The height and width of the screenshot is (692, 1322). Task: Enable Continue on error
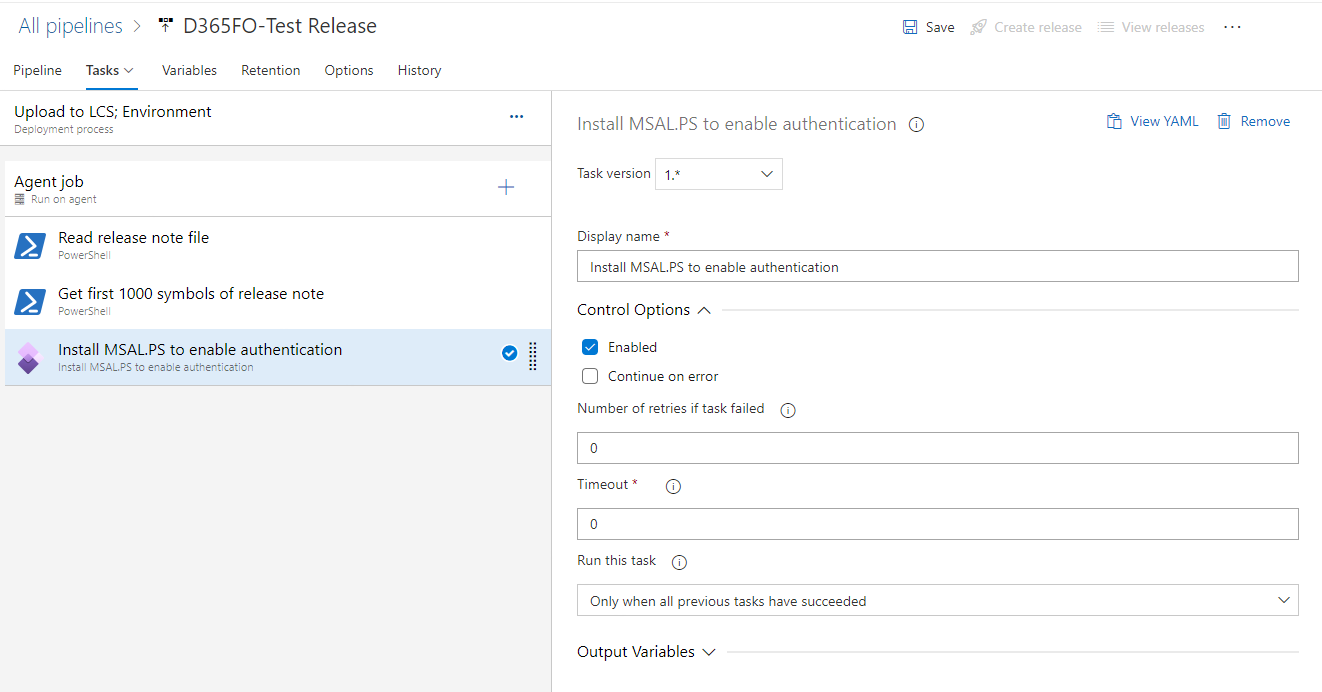(589, 376)
